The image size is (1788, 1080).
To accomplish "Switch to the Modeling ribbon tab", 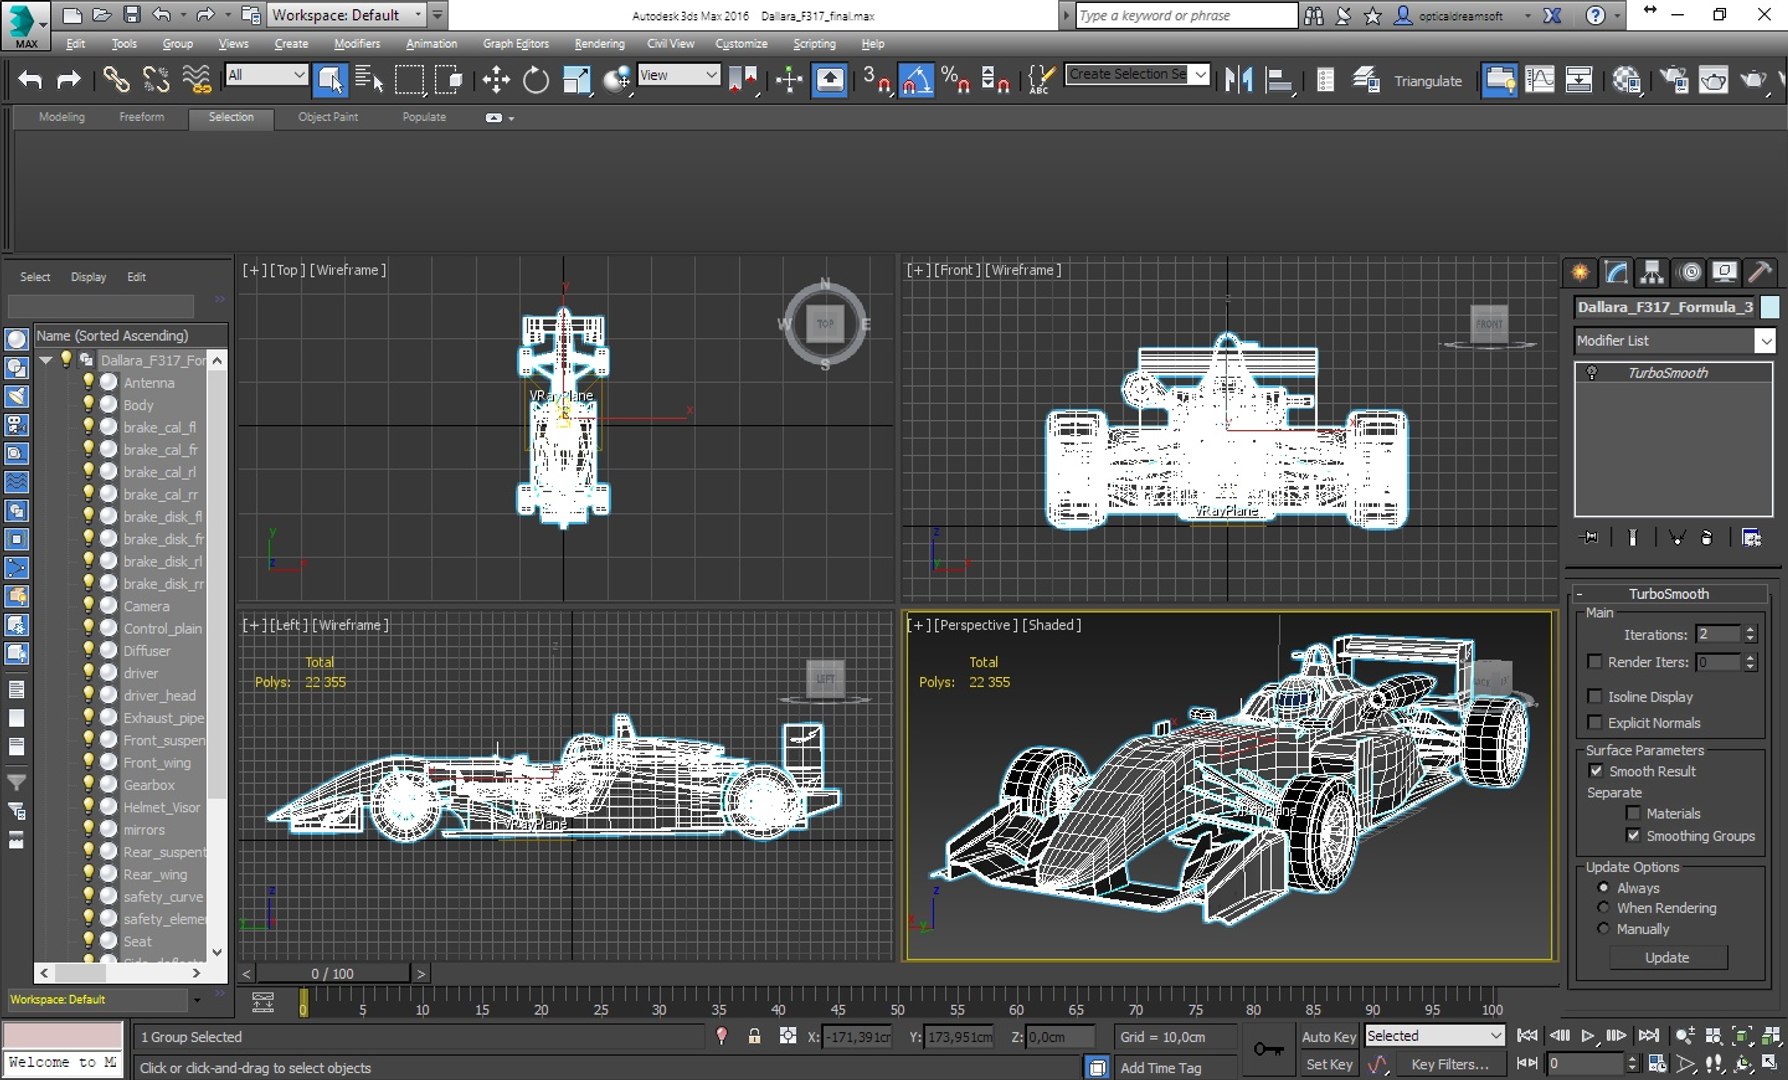I will click(62, 117).
